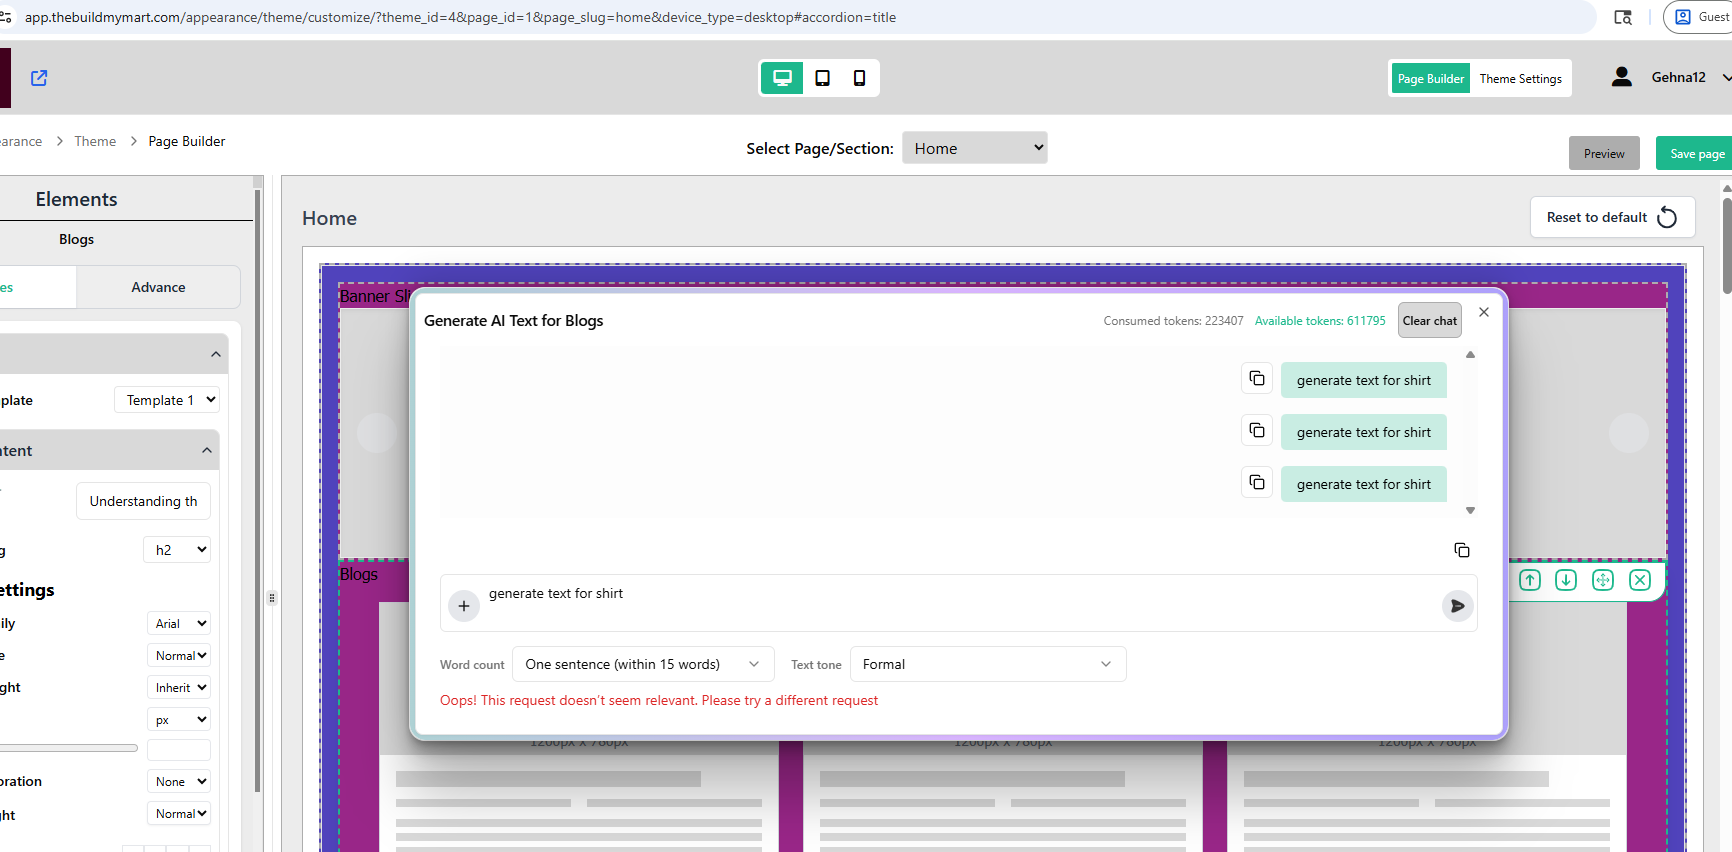Open site in new tab icon

pos(39,78)
